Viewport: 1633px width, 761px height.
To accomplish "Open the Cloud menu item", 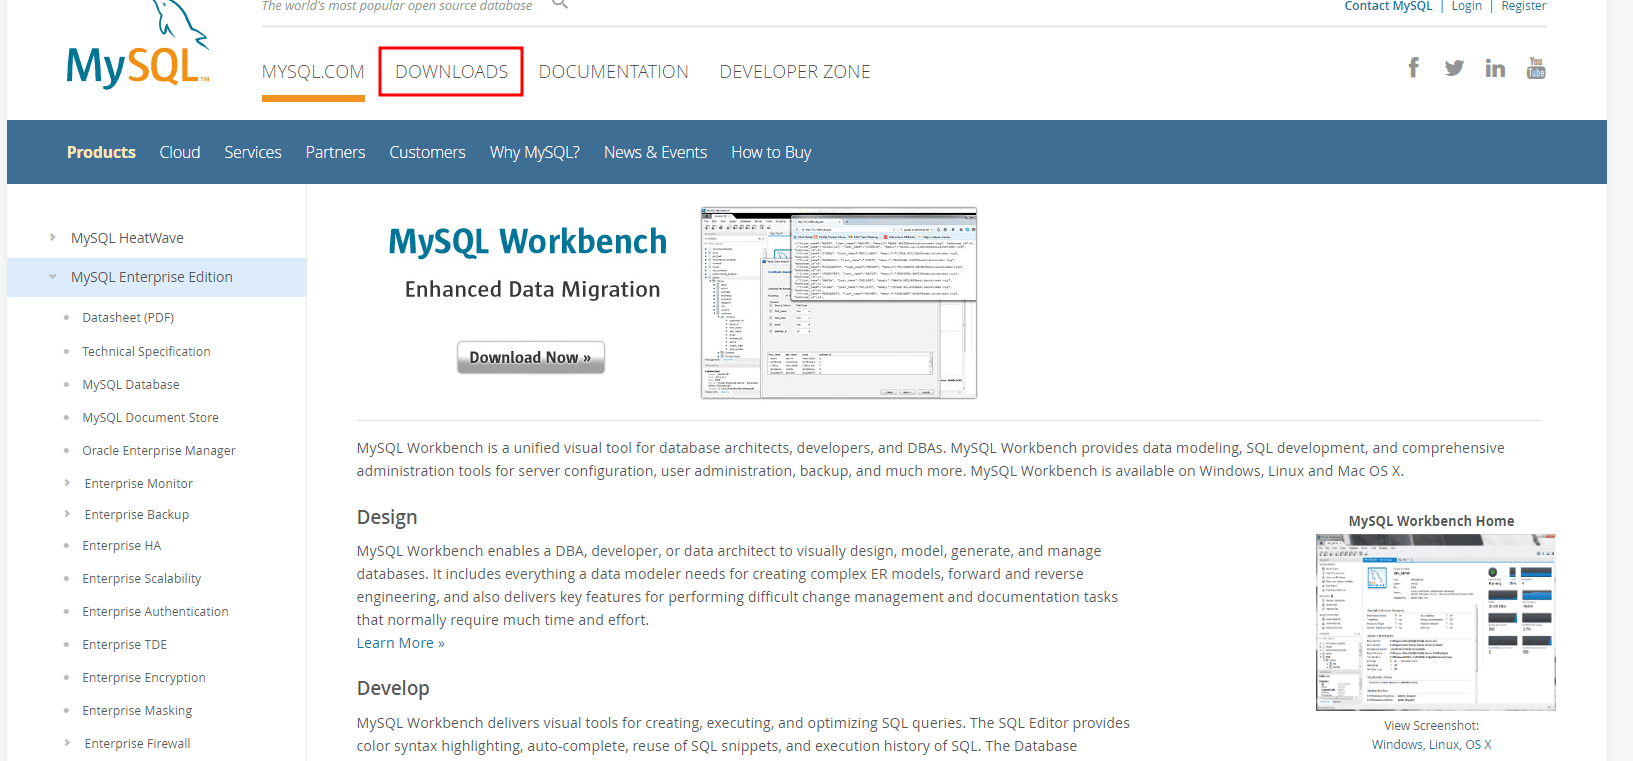I will [x=180, y=152].
